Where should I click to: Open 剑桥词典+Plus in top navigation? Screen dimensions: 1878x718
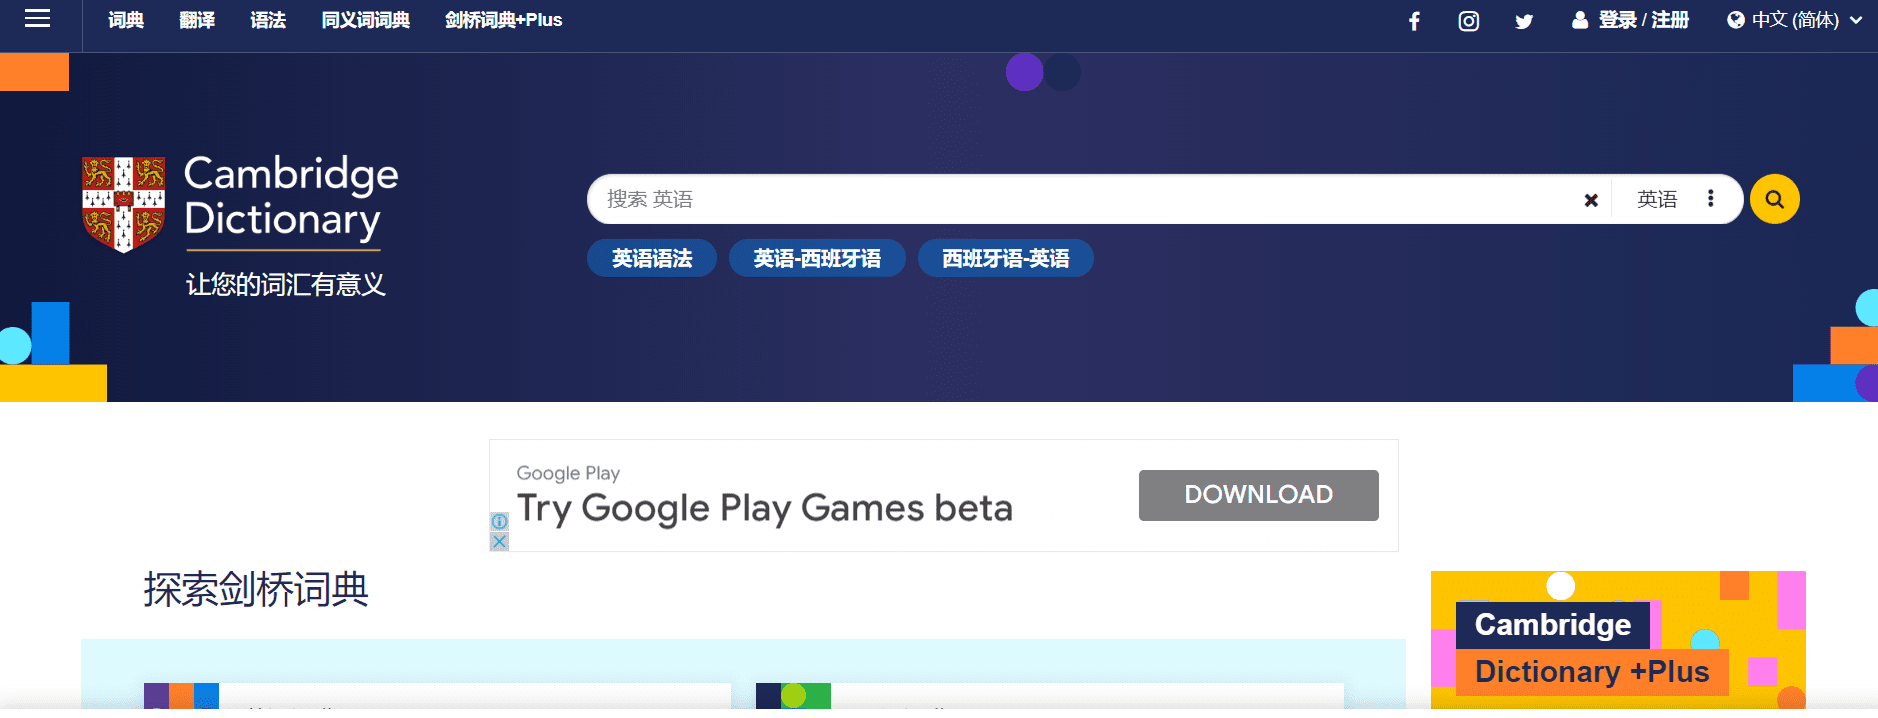click(503, 20)
